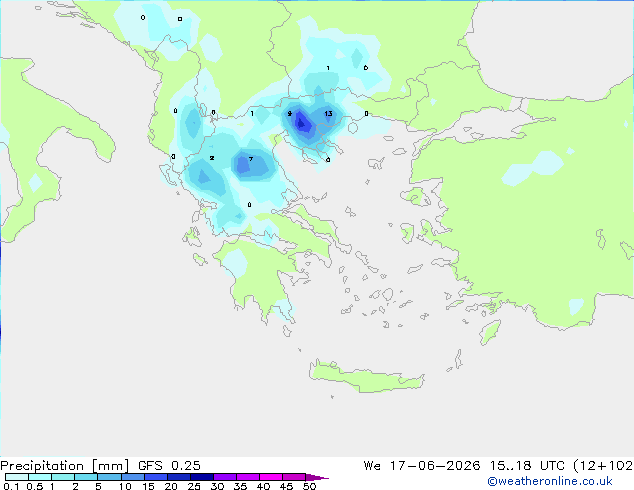The height and width of the screenshot is (490, 634).
Task: Click the 'We 17-06-2026' date text
Action: pos(422,466)
